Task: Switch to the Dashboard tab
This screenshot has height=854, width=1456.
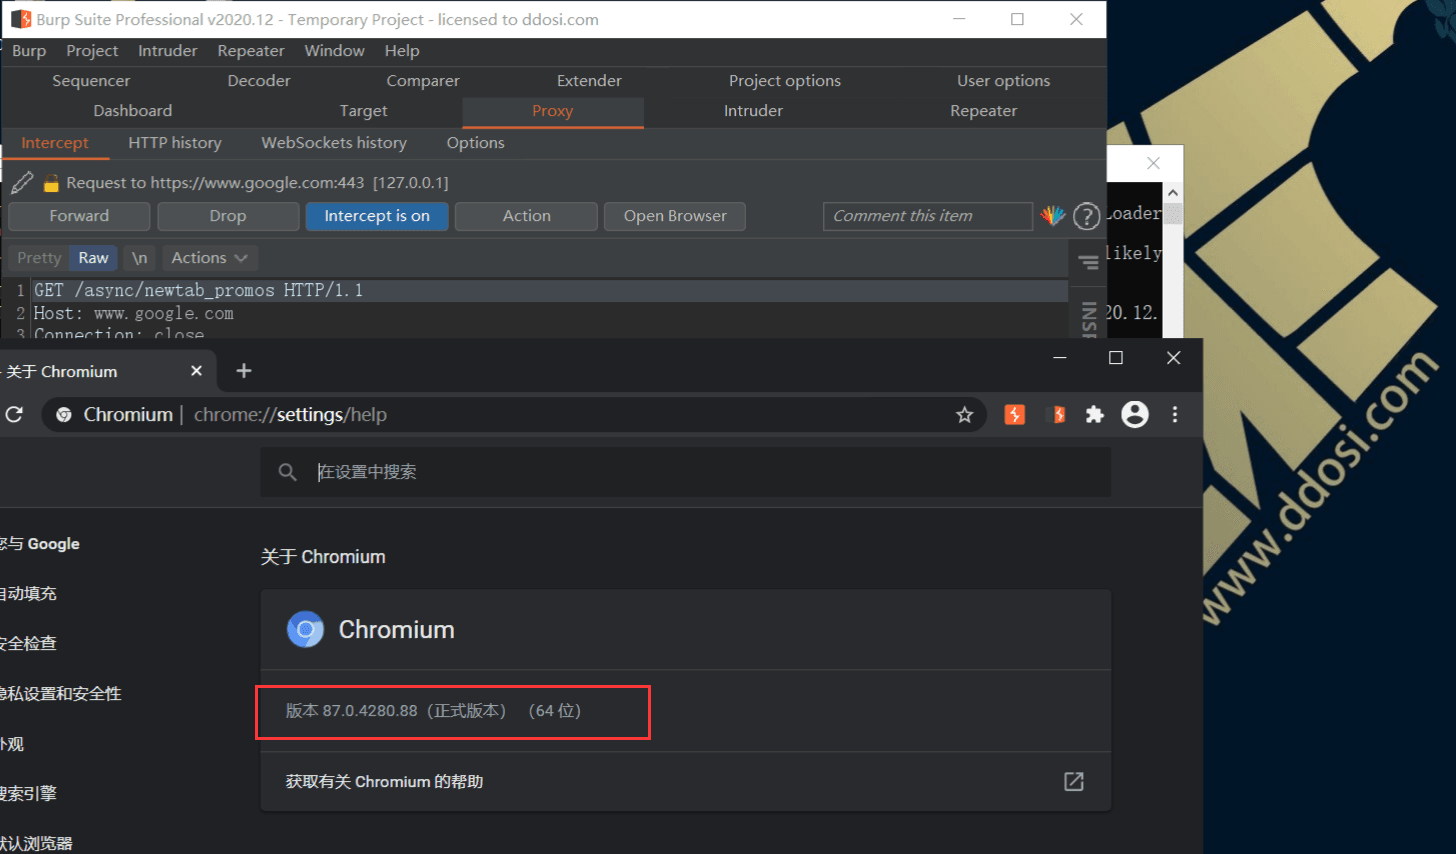Action: [x=133, y=111]
